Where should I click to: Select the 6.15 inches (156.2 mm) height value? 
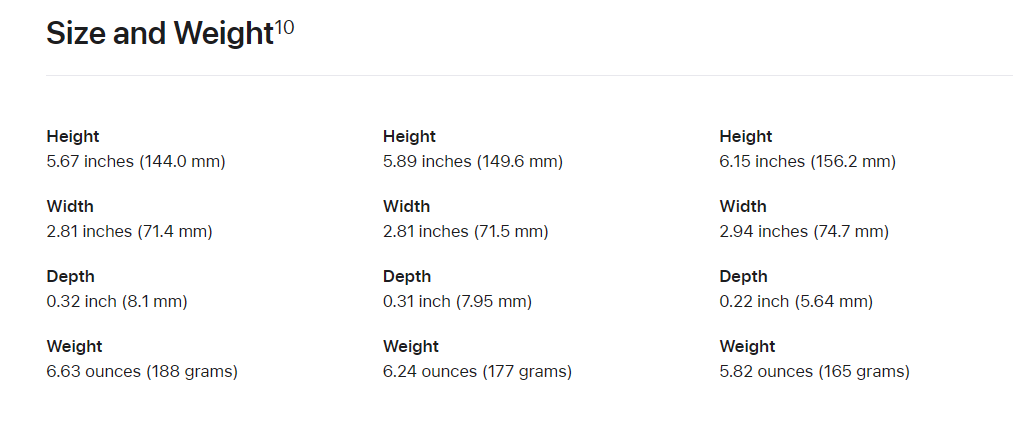pos(807,162)
